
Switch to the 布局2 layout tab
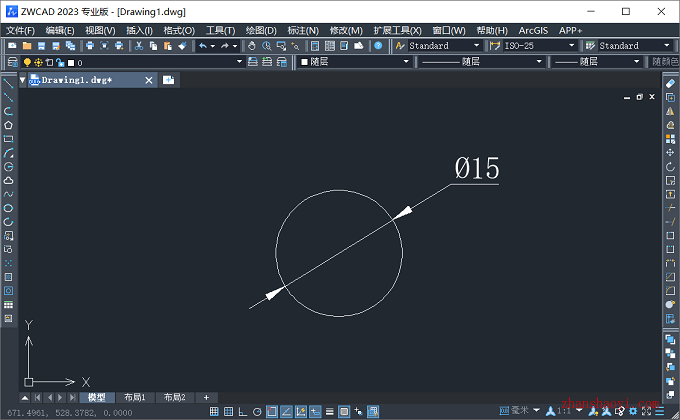coord(174,397)
